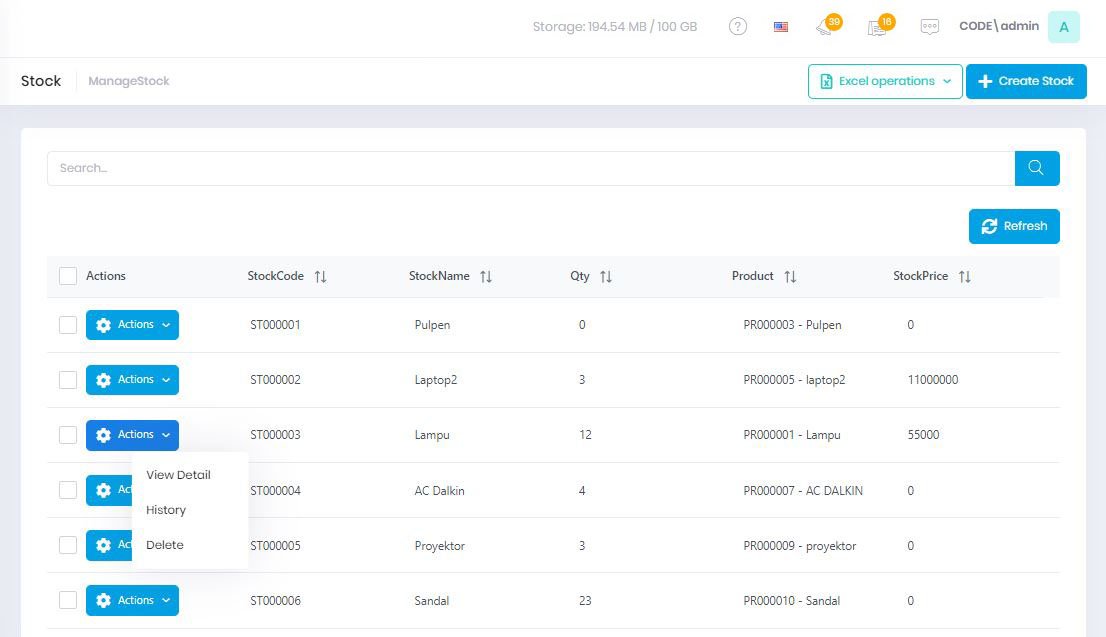Screen dimensions: 1106x637
Task: Click the magnifier search button
Action: [1036, 168]
